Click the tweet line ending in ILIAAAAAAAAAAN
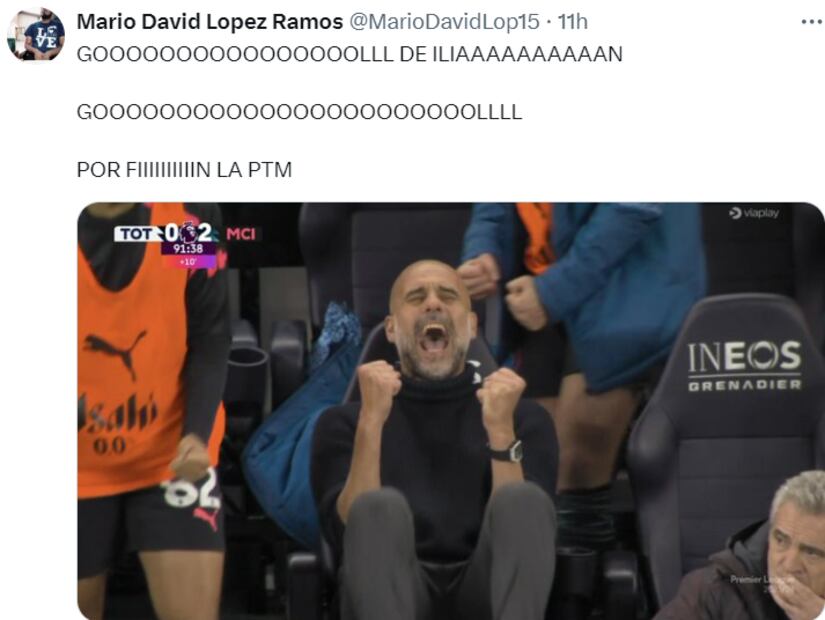 point(350,55)
